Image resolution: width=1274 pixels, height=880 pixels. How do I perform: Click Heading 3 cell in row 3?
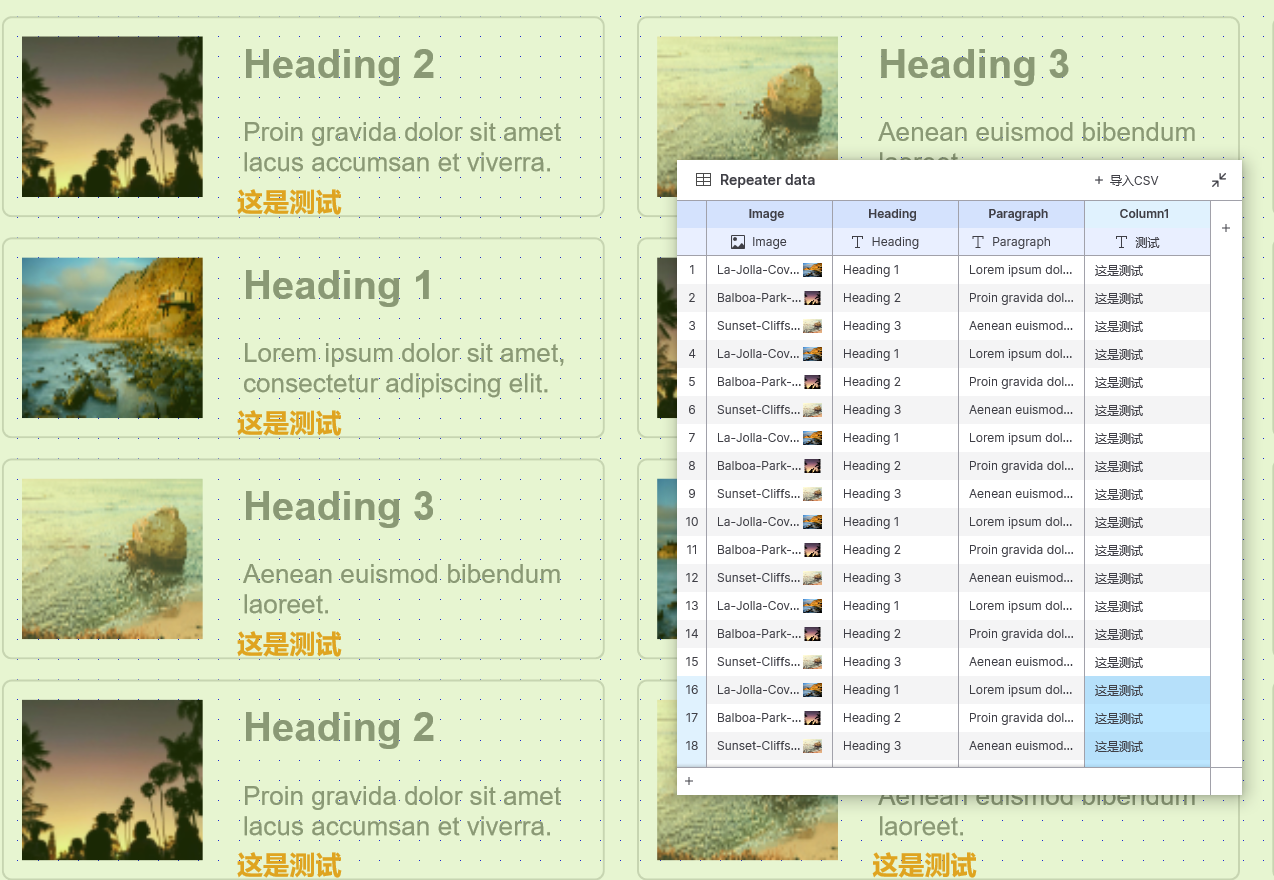[x=895, y=326]
